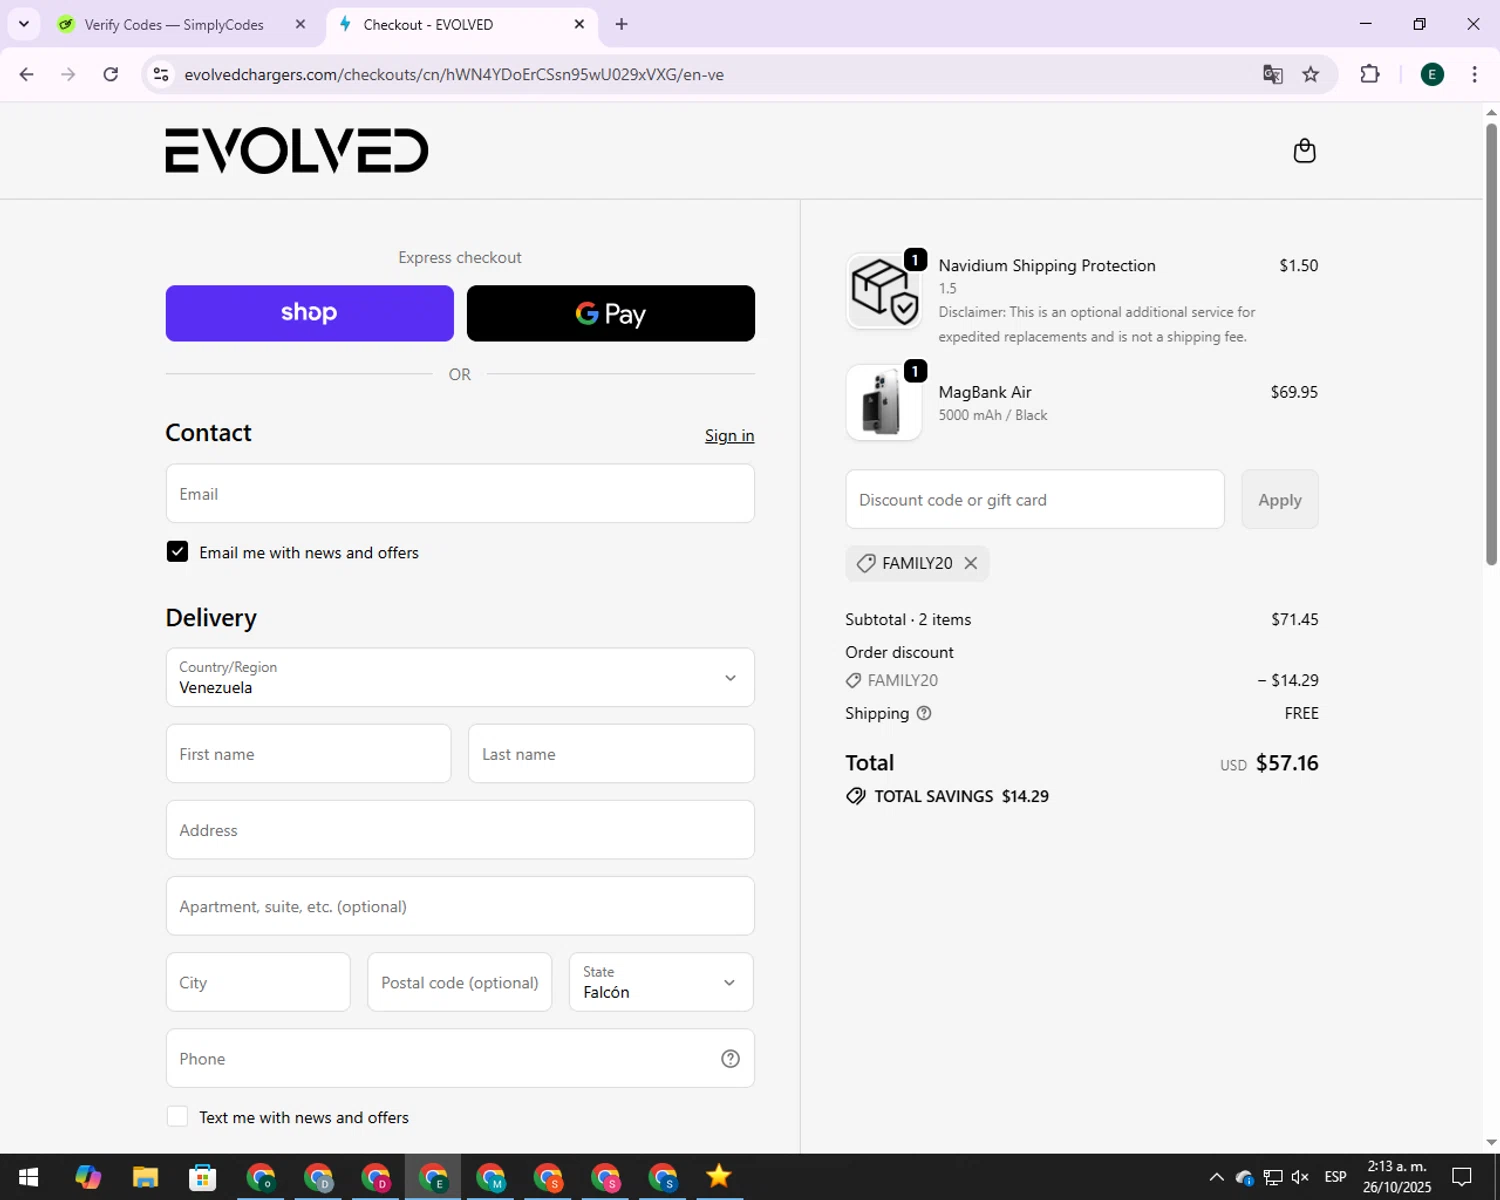
Task: Focus the Last name field
Action: (611, 754)
